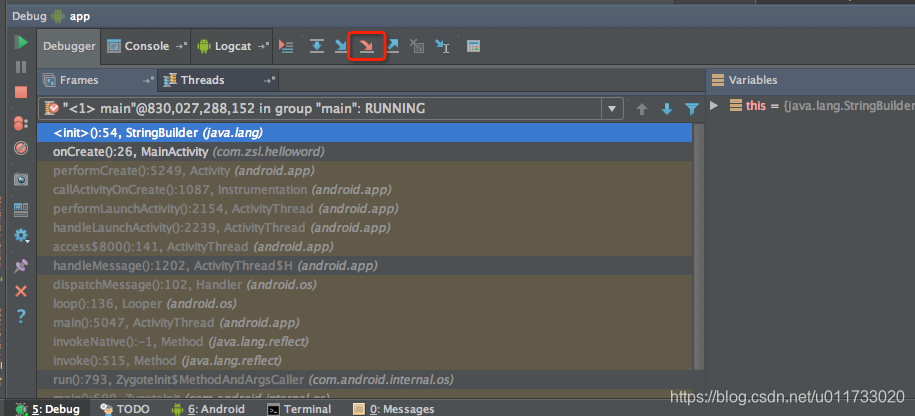The width and height of the screenshot is (915, 416).
Task: Open the 0: Messages tool window
Action: 394,409
